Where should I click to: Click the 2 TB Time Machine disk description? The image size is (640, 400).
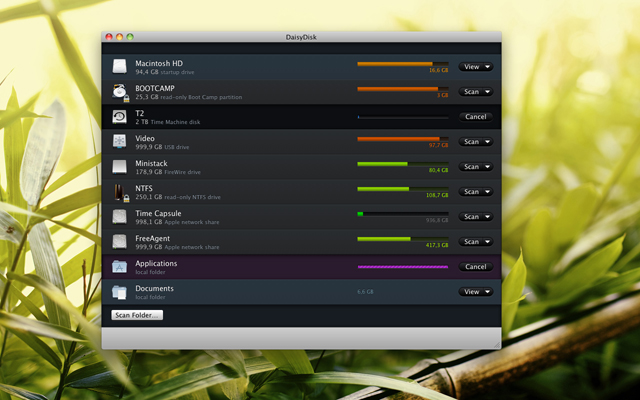tap(168, 122)
